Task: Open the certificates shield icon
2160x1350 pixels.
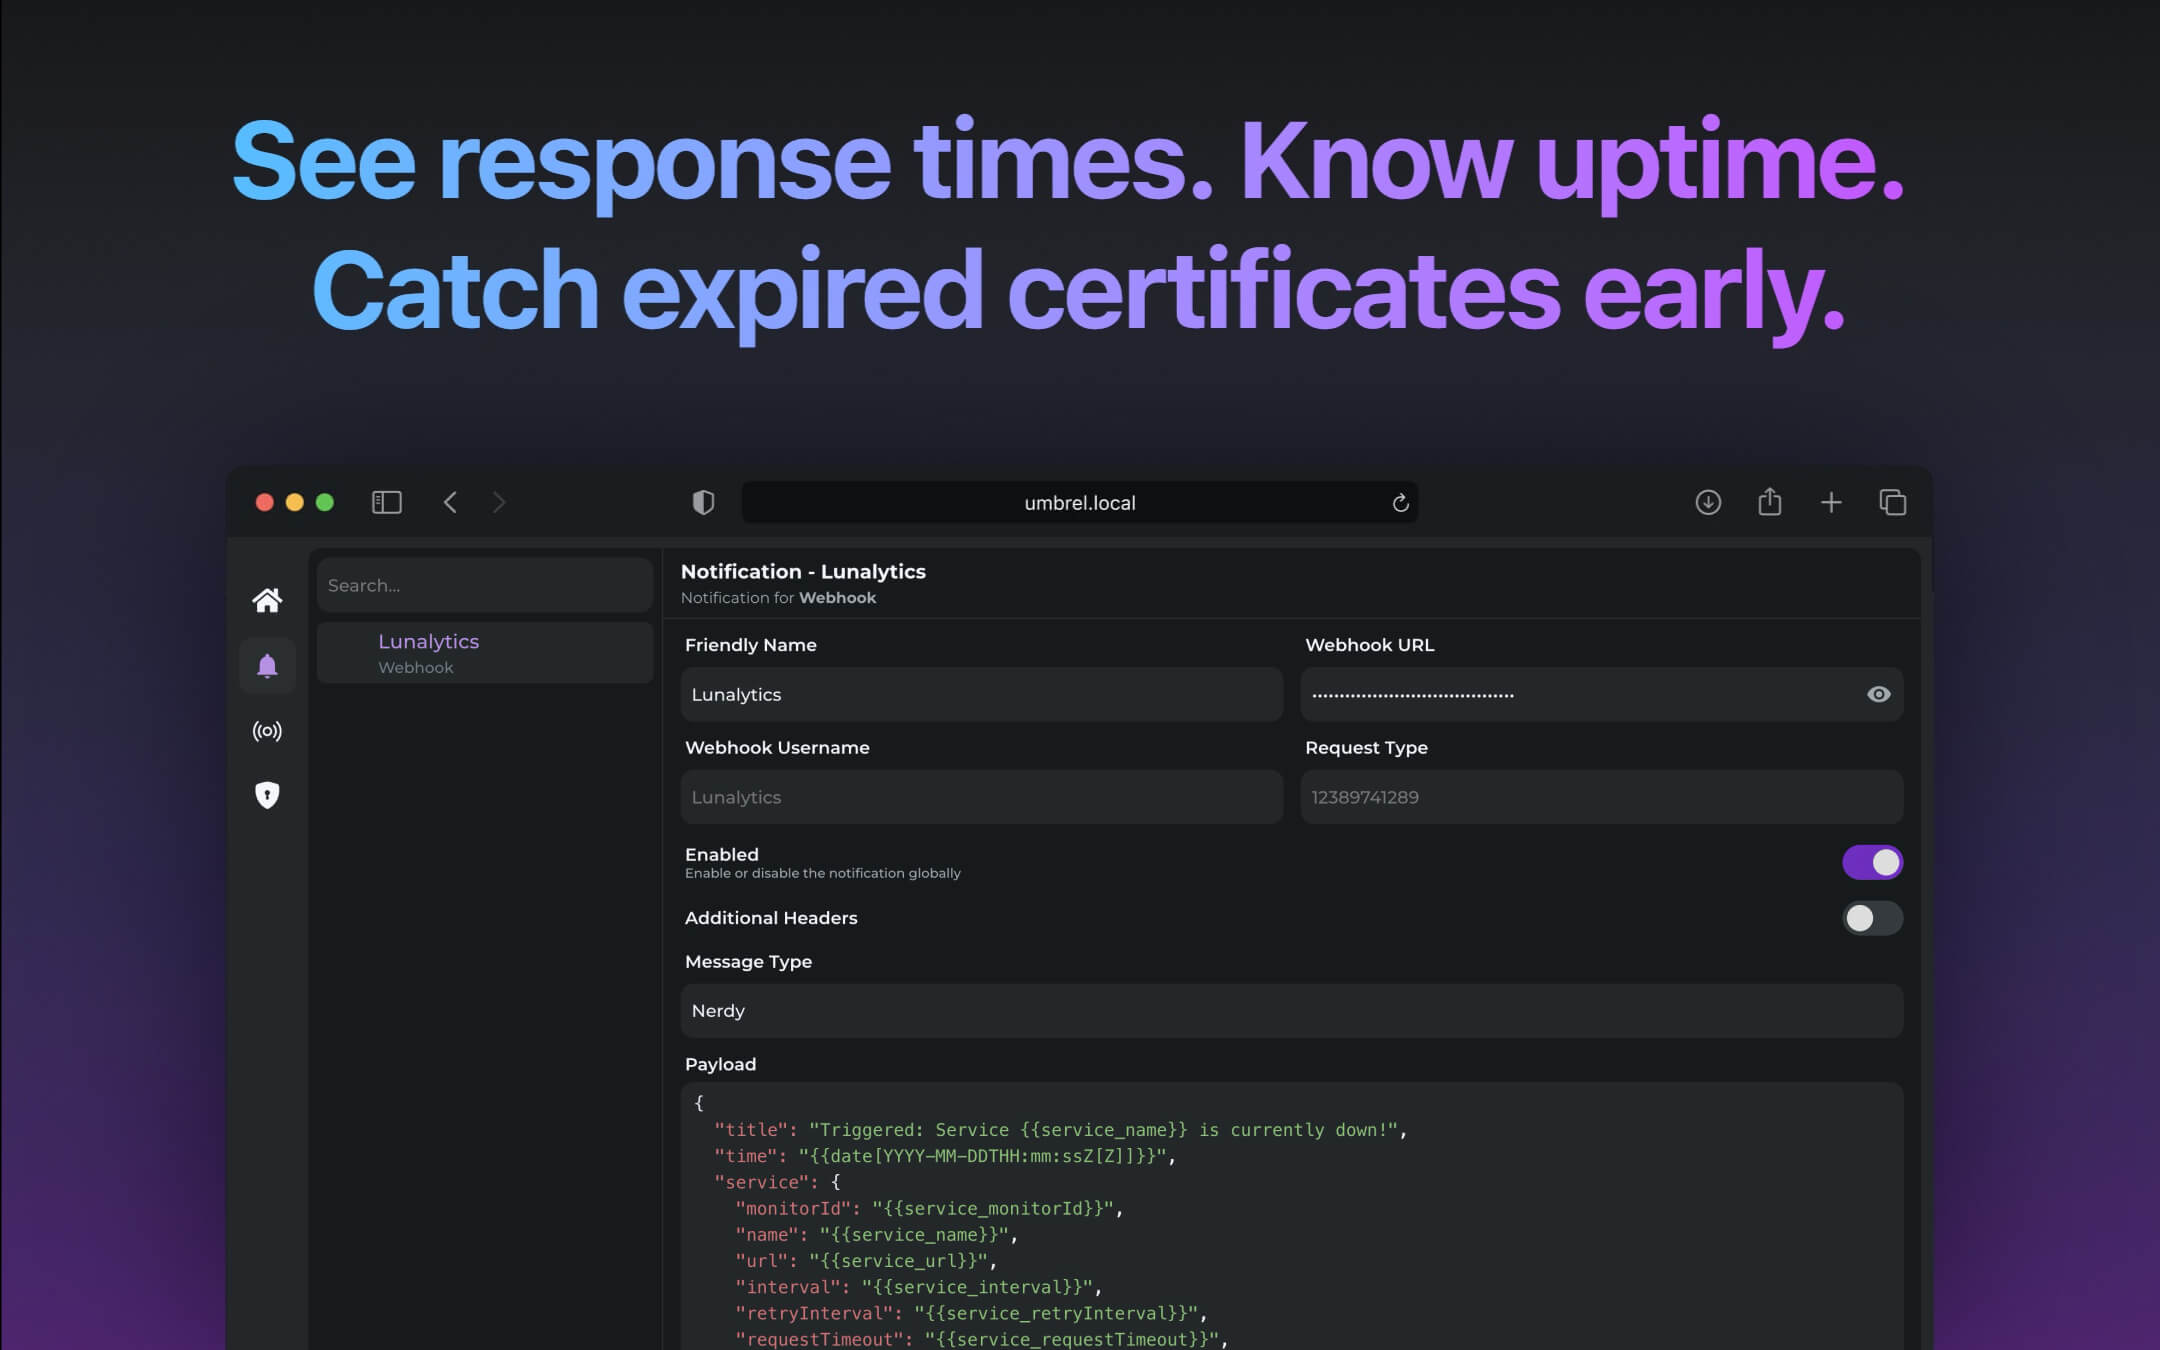Action: coord(267,795)
